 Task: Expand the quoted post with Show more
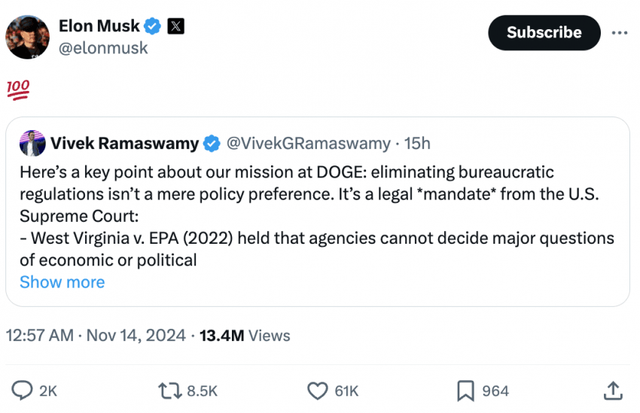coord(62,282)
